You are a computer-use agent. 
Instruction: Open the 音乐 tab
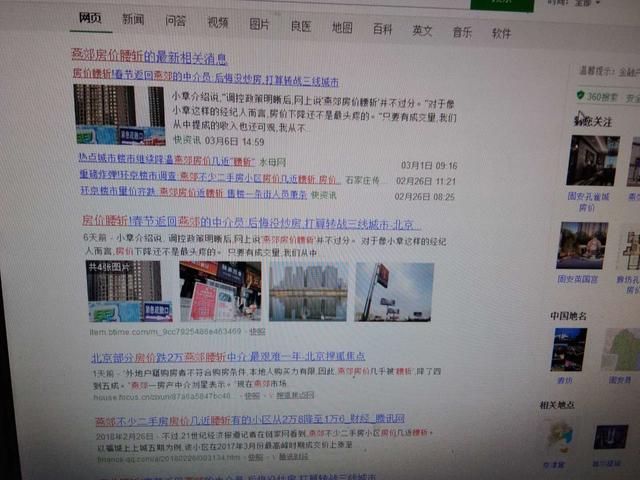[x=462, y=32]
